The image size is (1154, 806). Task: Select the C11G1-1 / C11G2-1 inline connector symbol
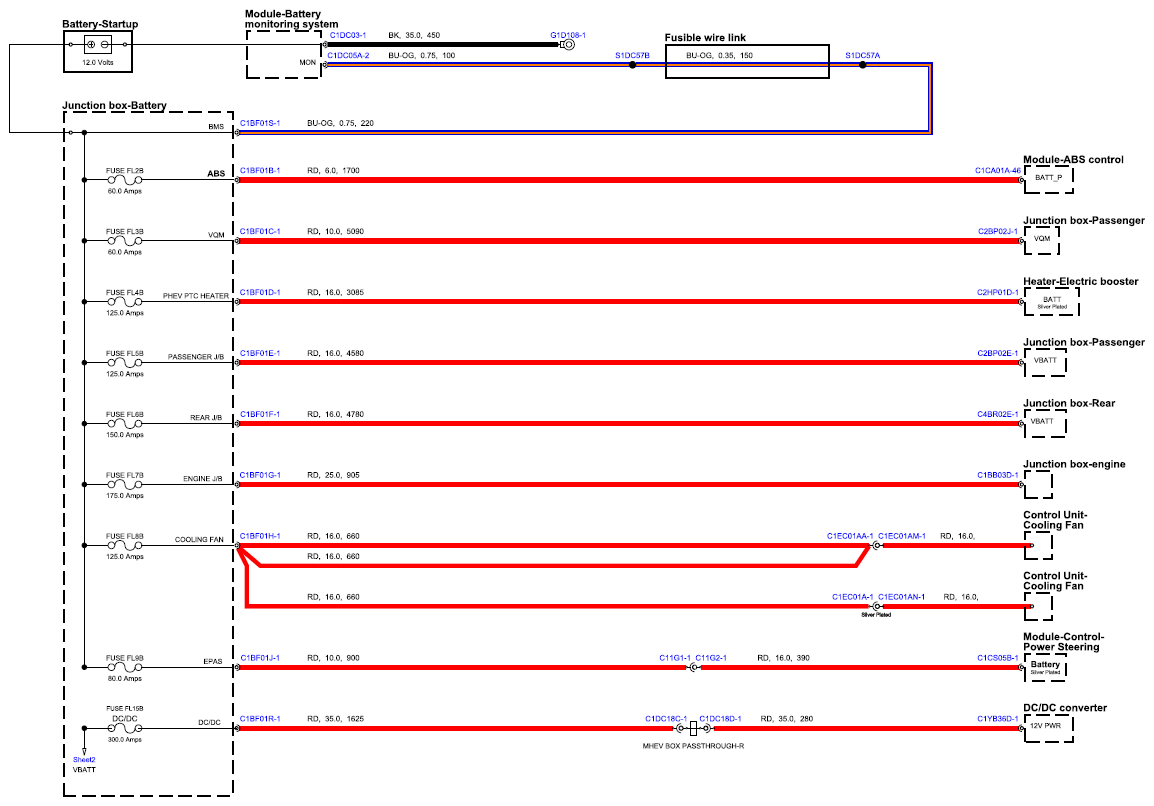[693, 668]
